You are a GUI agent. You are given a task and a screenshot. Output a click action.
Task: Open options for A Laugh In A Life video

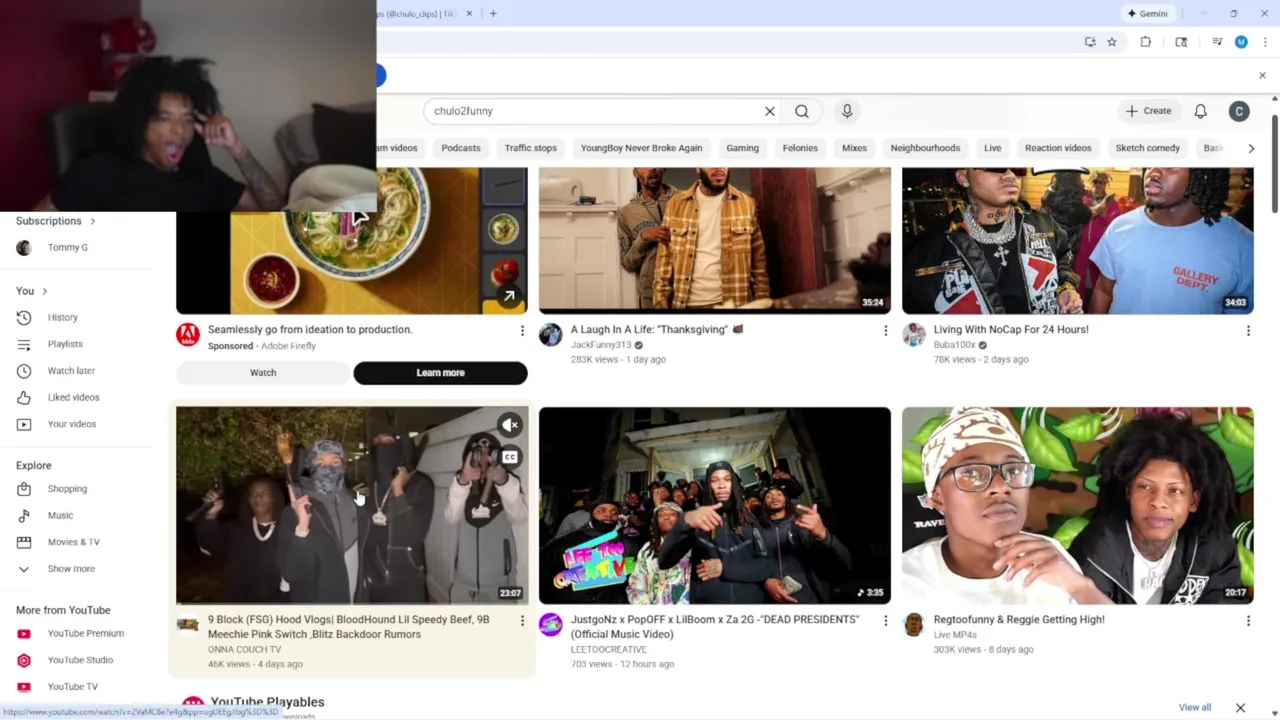(x=885, y=330)
